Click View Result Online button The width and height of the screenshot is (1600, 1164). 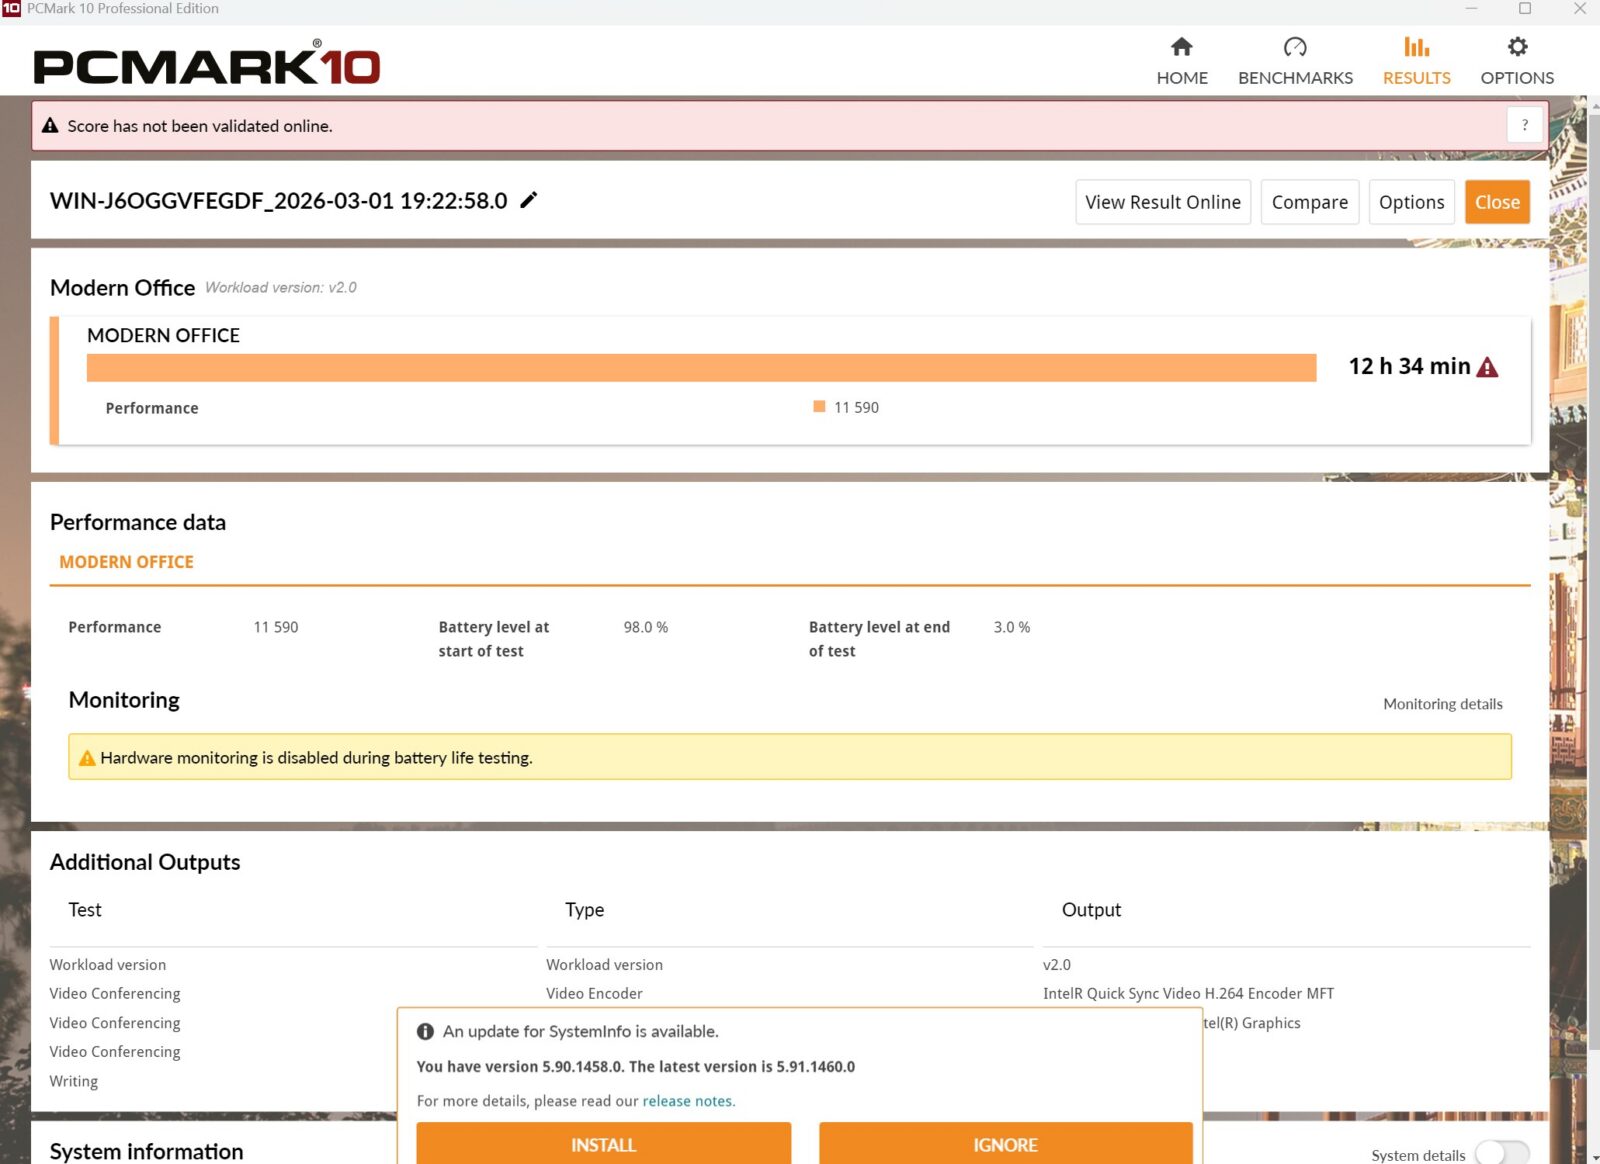point(1162,202)
